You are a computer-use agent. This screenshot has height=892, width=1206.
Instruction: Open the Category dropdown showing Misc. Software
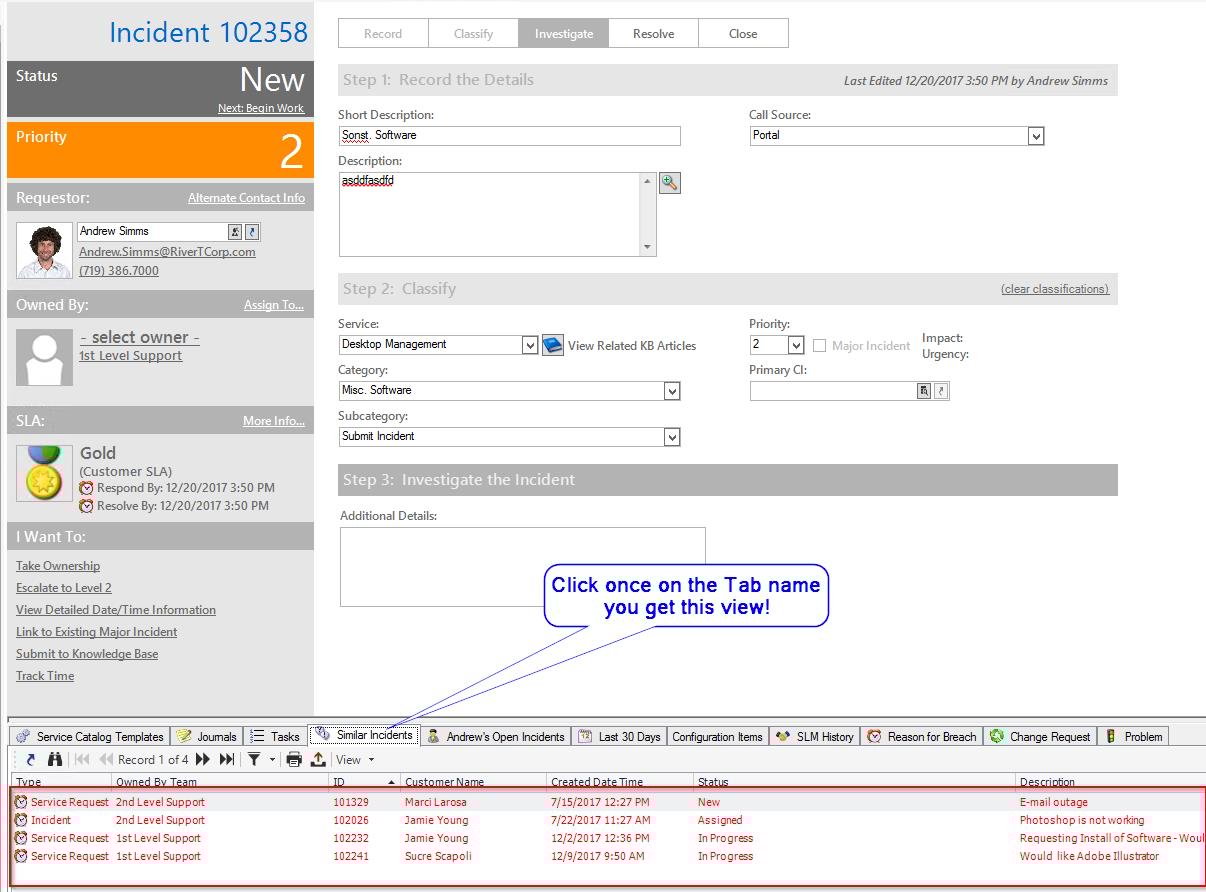coord(672,391)
